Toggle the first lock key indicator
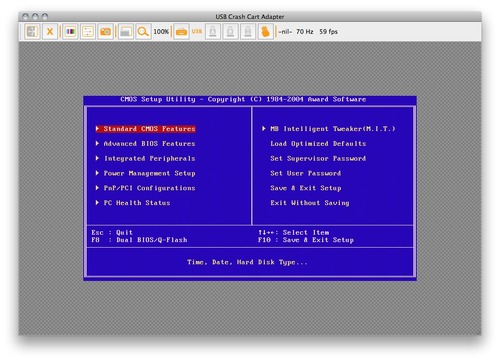Screen dimensions: 500x361 click(x=213, y=32)
